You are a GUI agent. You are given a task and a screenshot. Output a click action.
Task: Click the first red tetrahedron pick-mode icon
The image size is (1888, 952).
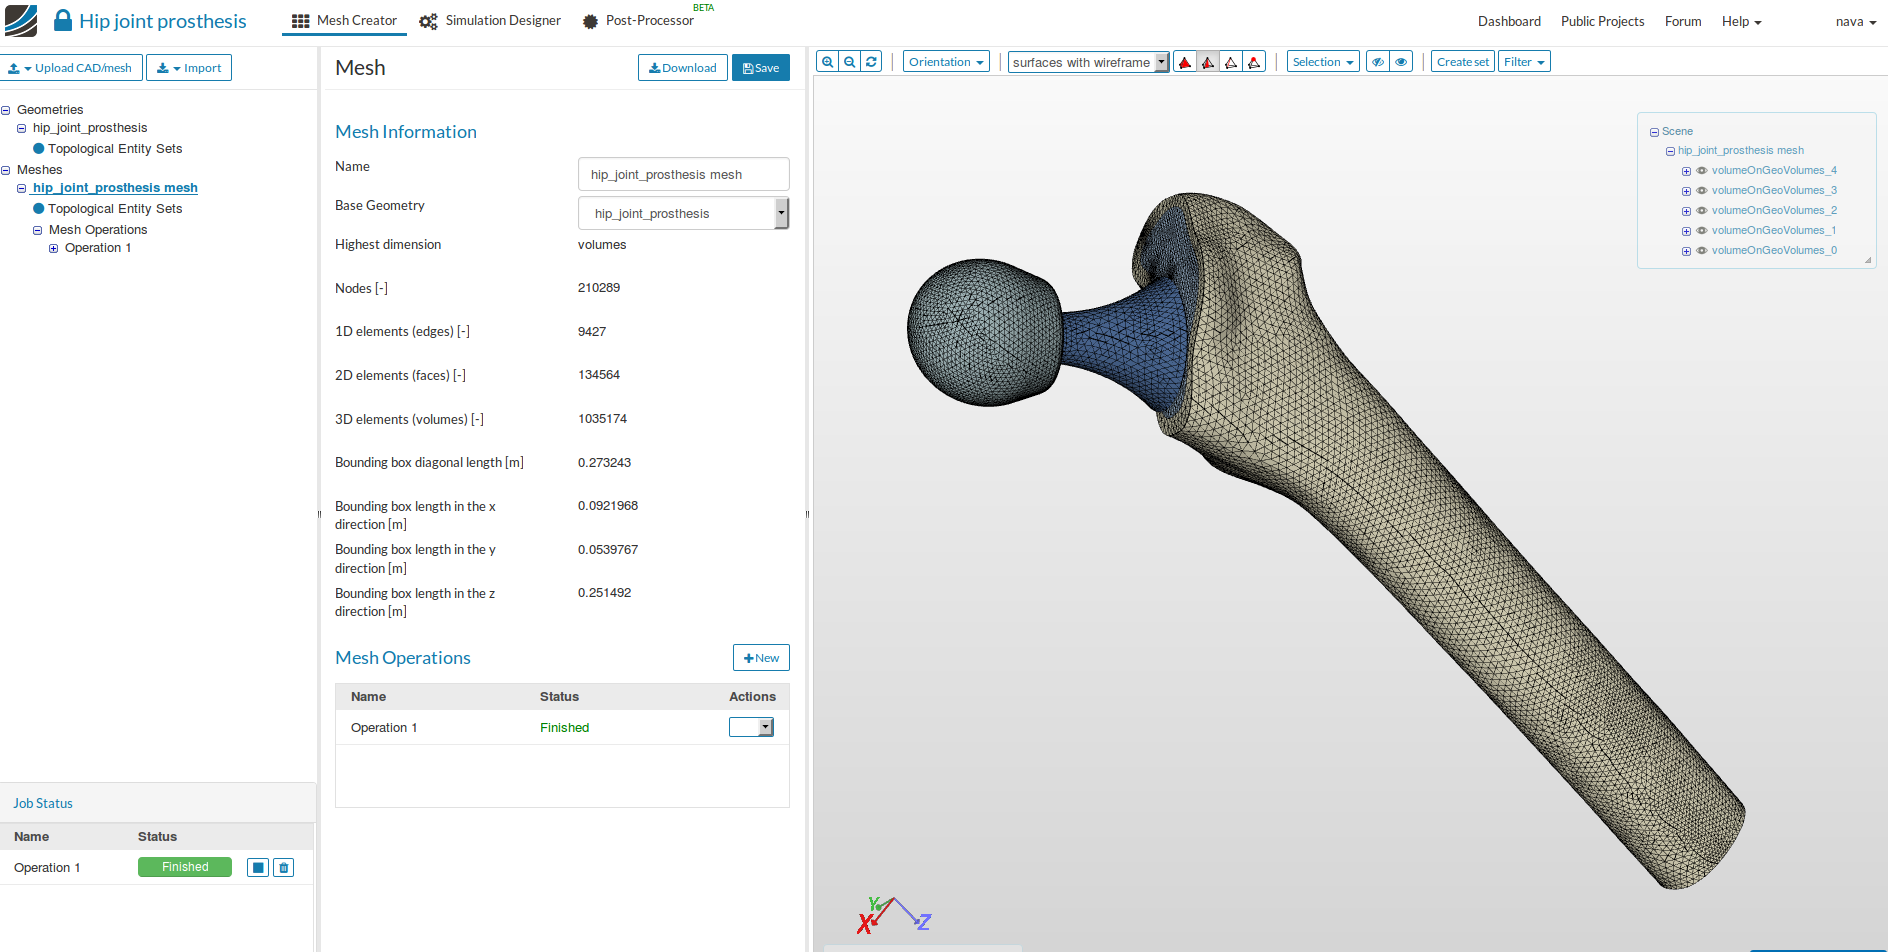pyautogui.click(x=1185, y=62)
